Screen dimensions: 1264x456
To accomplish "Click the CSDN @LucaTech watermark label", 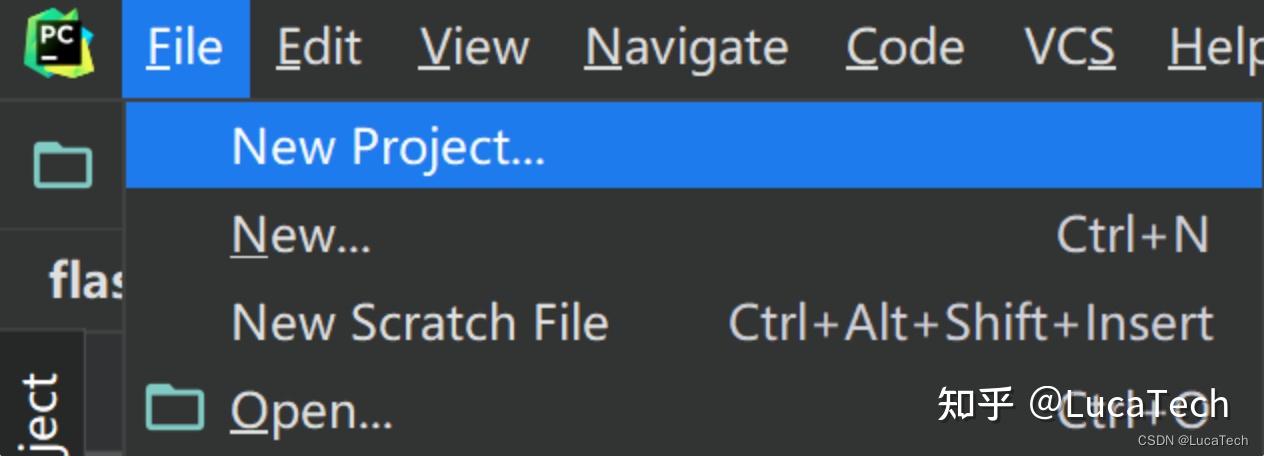I will 1193,440.
